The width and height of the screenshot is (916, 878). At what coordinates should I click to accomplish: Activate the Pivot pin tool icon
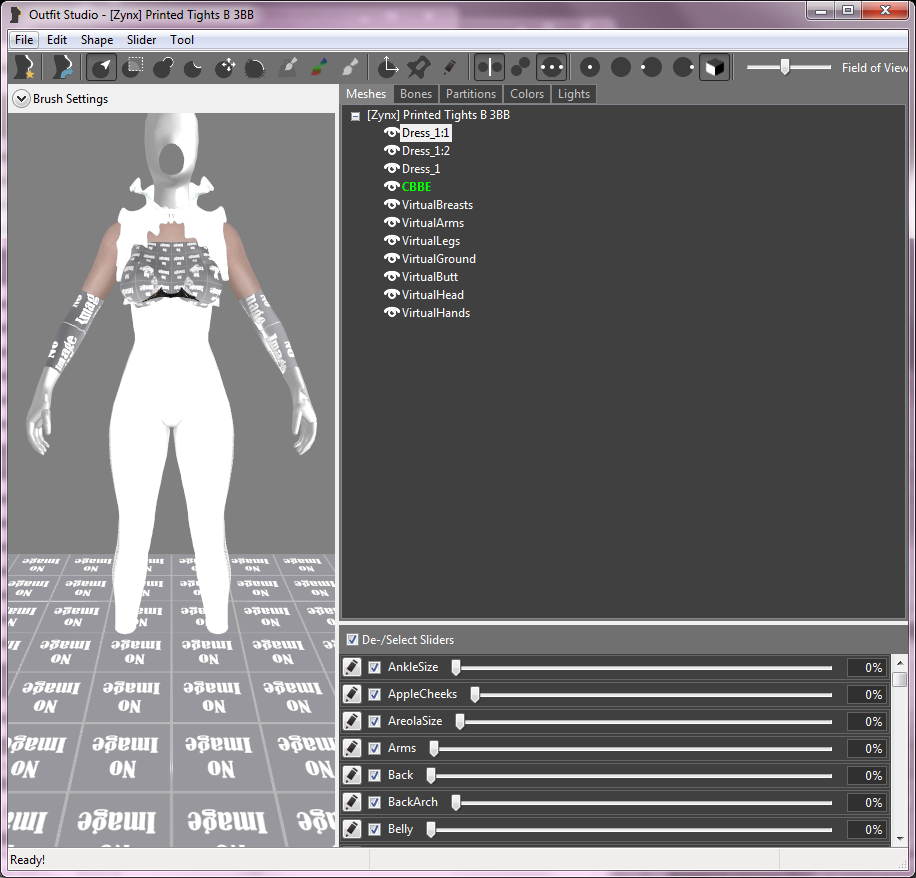(418, 67)
